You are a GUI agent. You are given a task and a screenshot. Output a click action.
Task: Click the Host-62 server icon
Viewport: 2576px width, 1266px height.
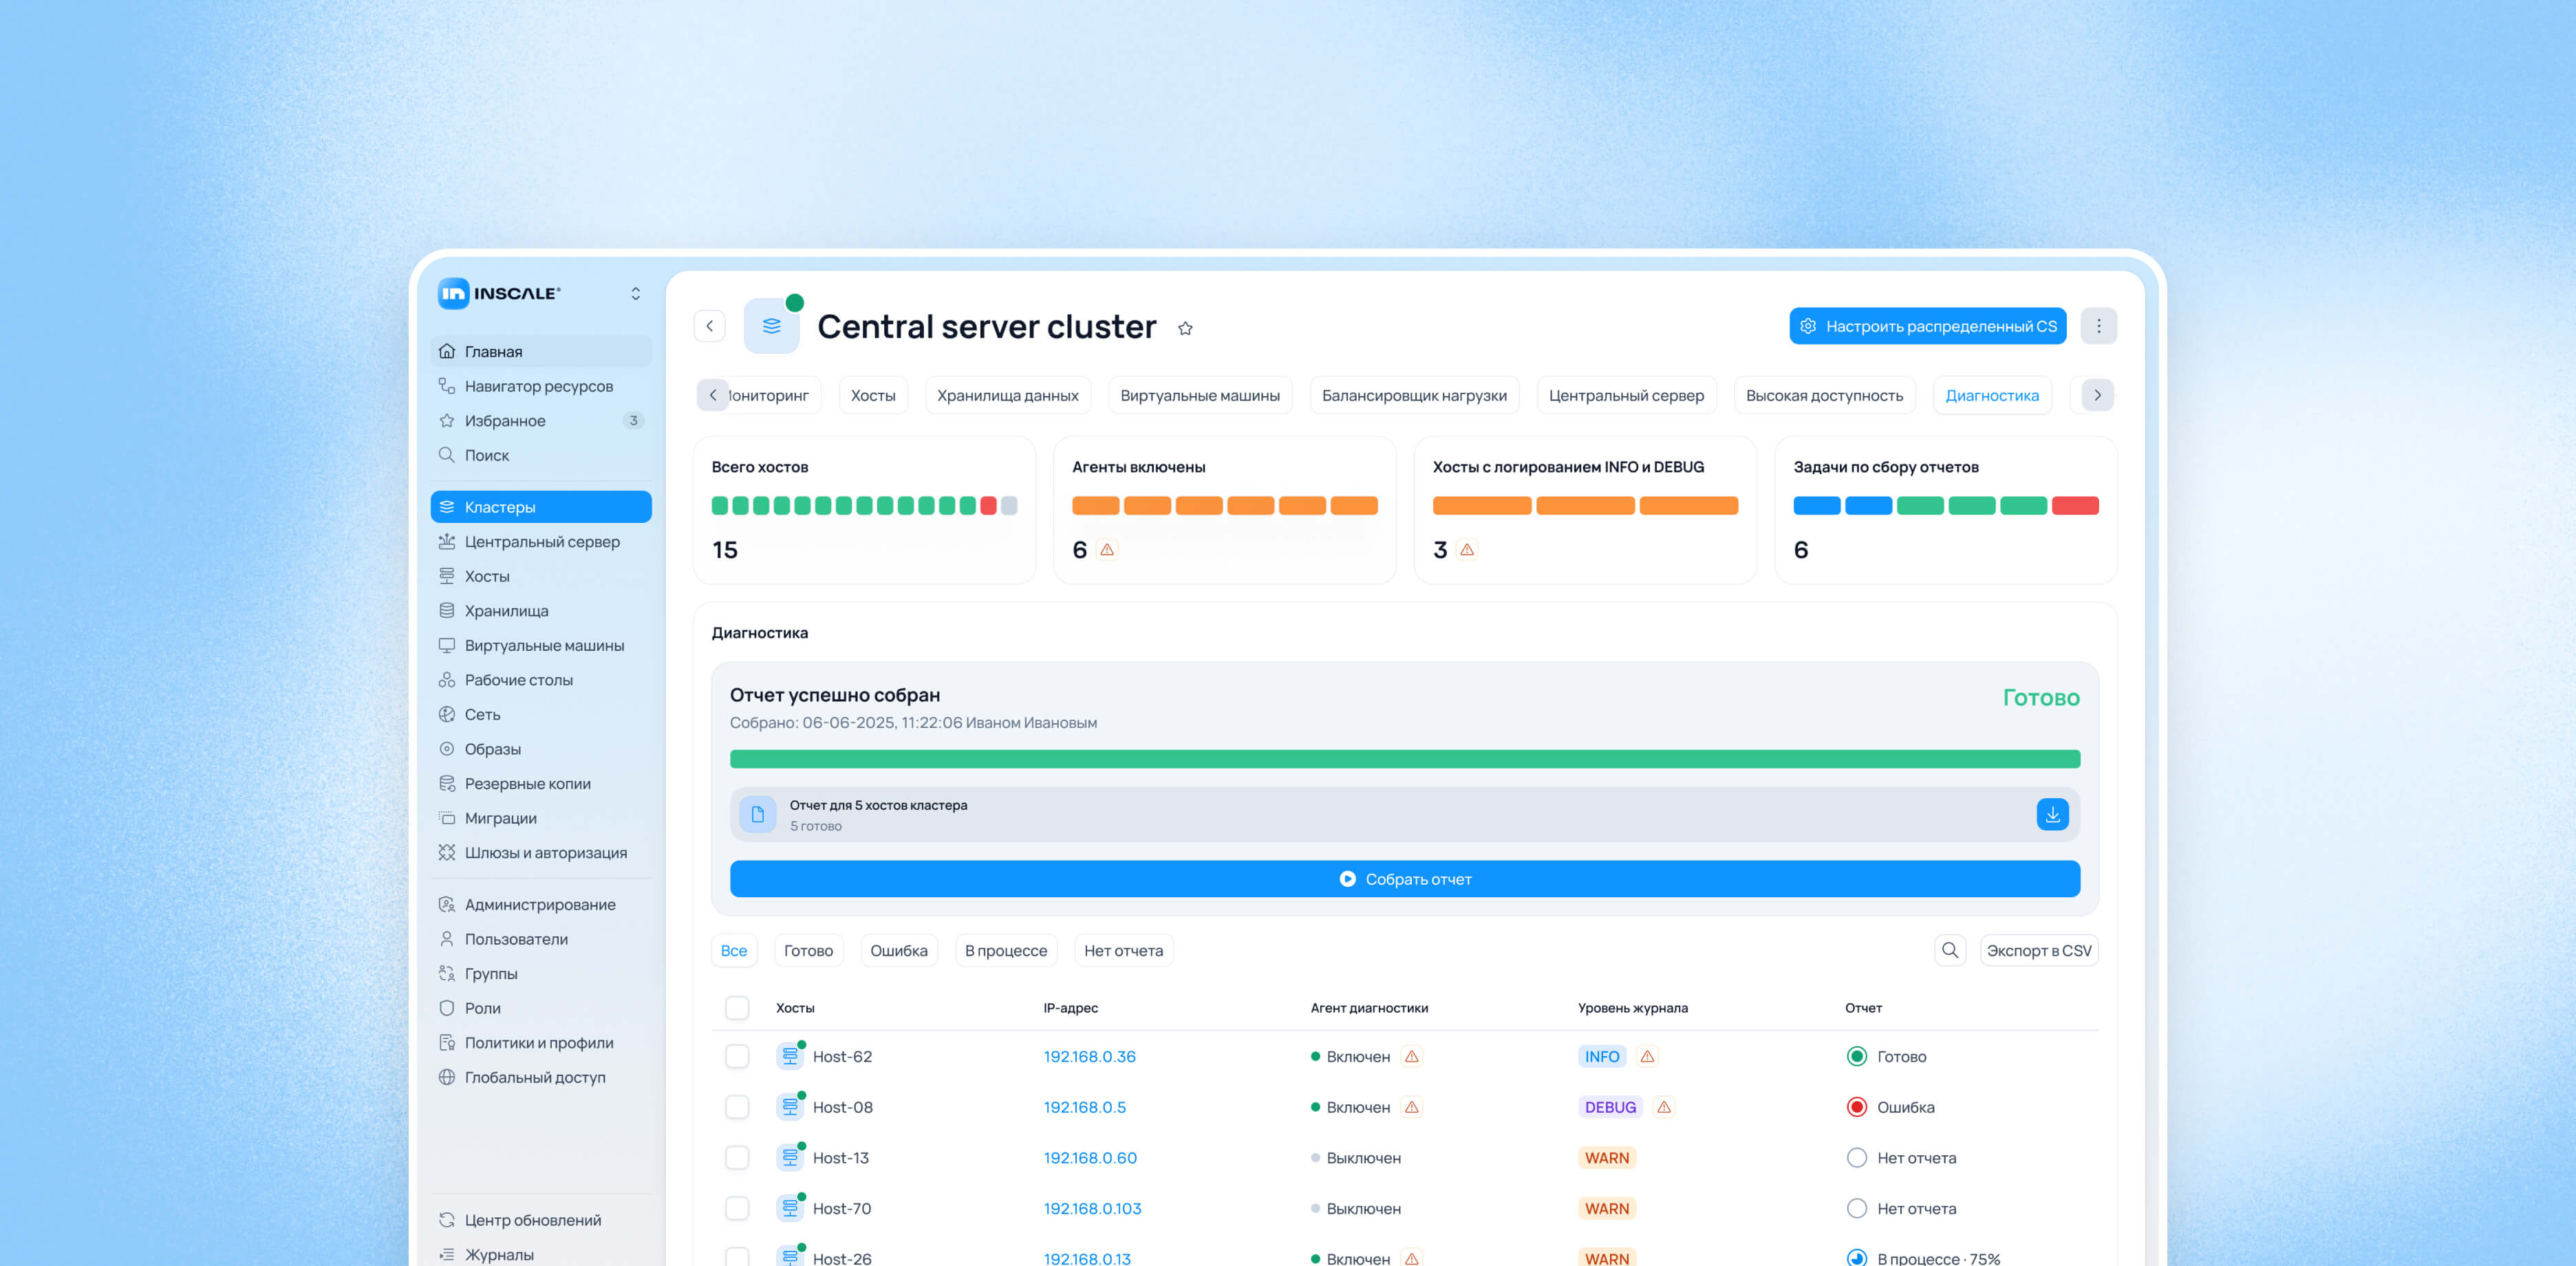point(790,1056)
